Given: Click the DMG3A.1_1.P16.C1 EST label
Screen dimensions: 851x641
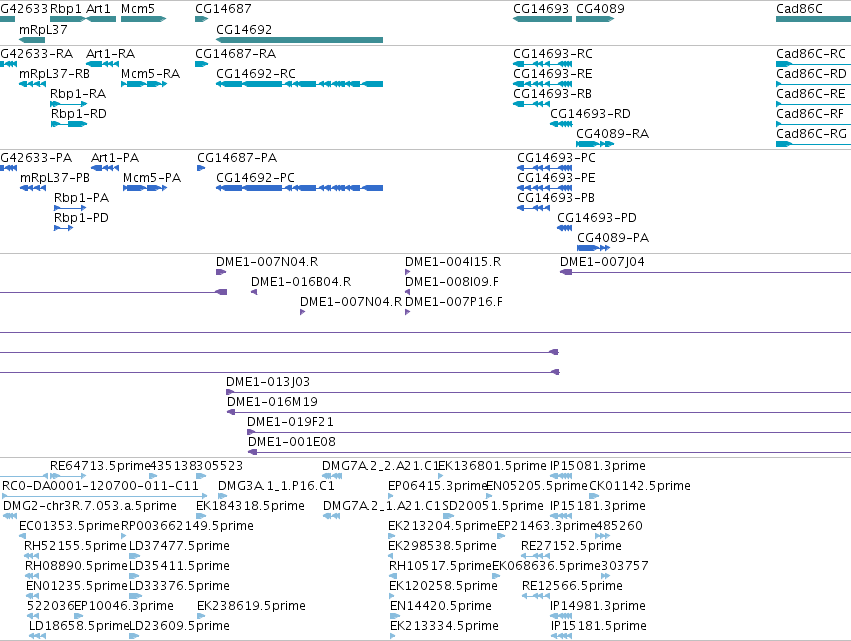Looking at the screenshot, I should (x=276, y=486).
